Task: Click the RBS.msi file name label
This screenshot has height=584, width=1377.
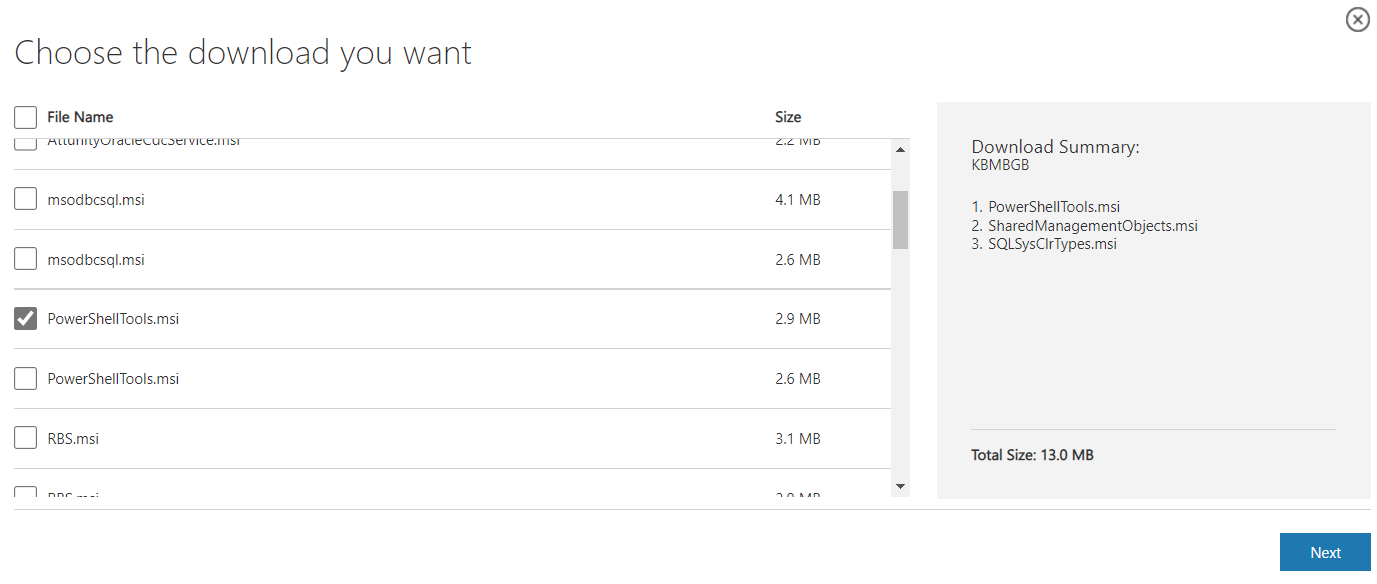Action: pos(73,439)
